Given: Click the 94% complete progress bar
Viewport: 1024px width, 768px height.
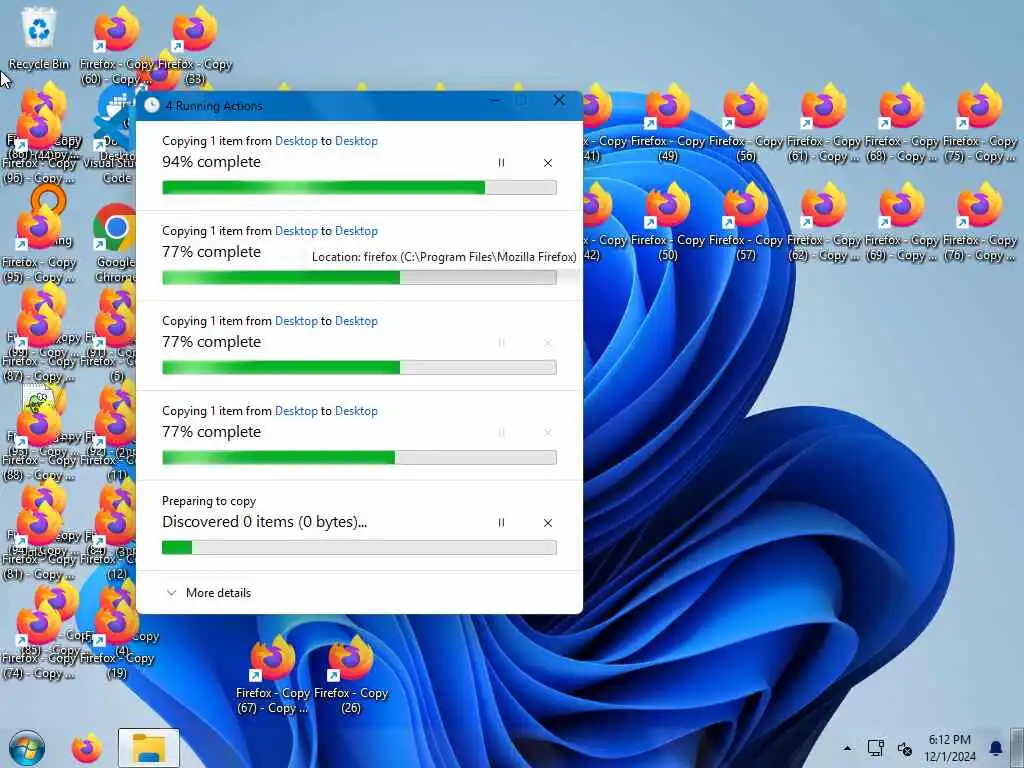Looking at the screenshot, I should 359,188.
